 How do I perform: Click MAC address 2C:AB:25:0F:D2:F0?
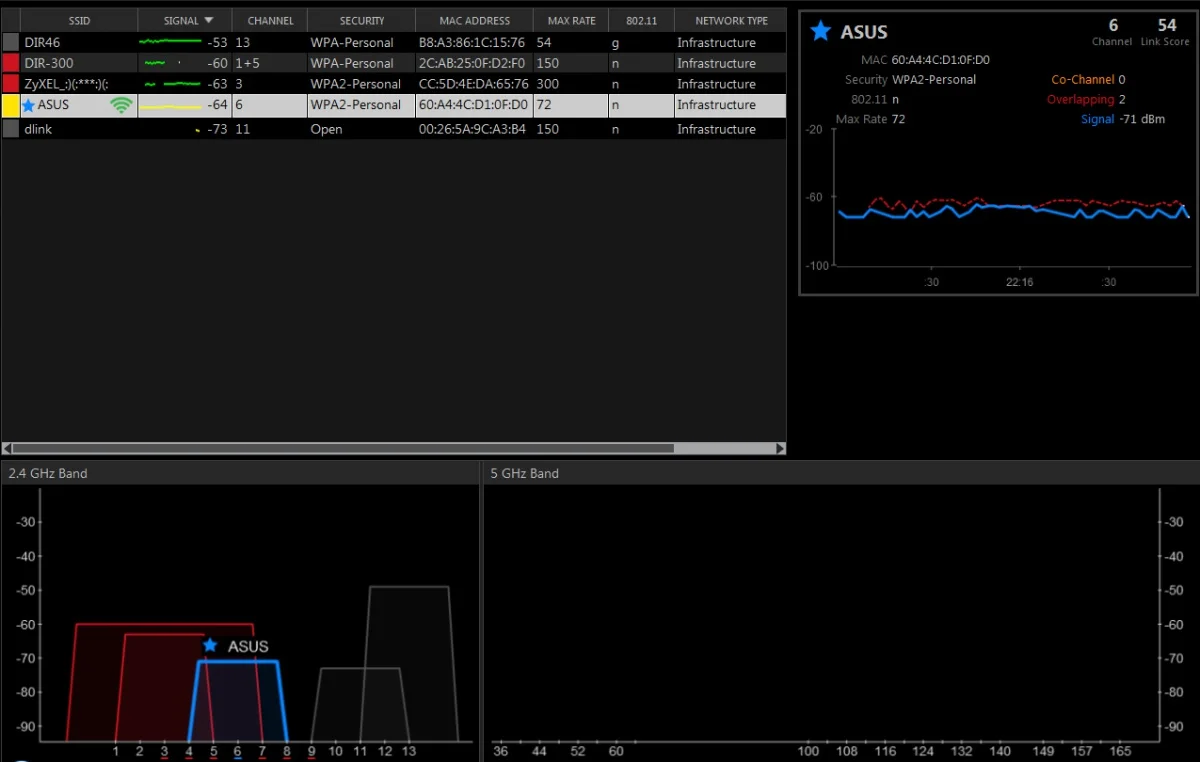tap(472, 63)
